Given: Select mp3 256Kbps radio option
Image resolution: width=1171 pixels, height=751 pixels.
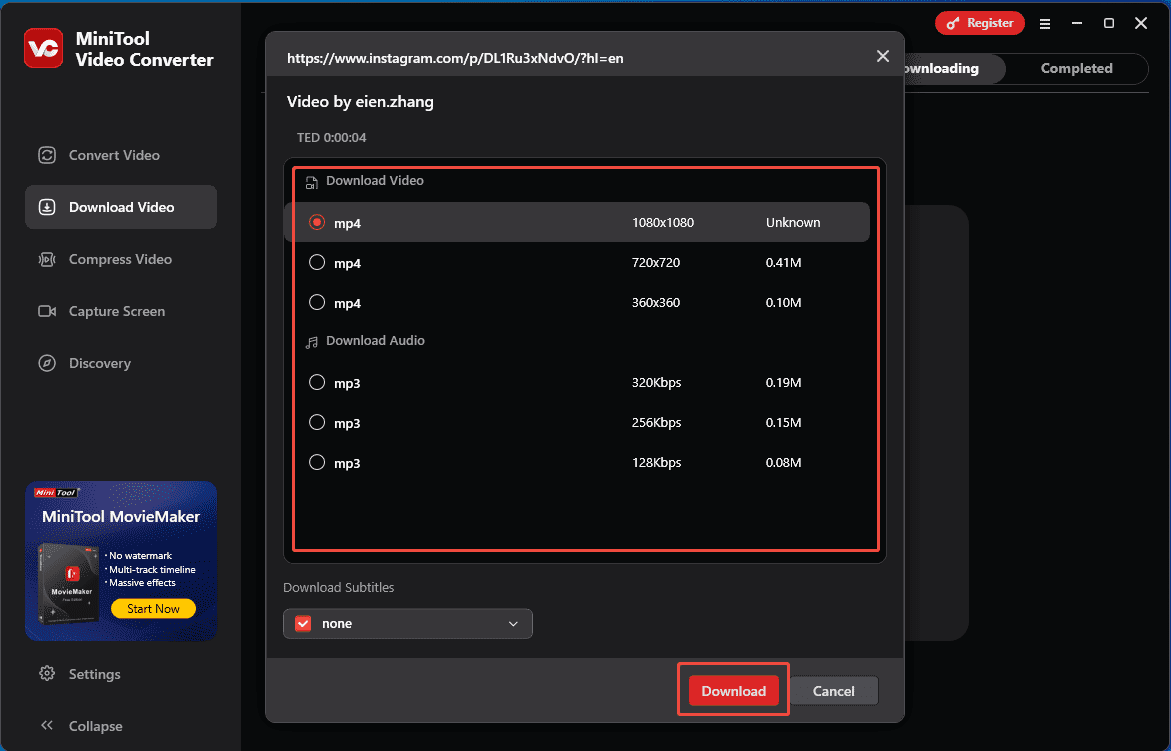Looking at the screenshot, I should [317, 423].
